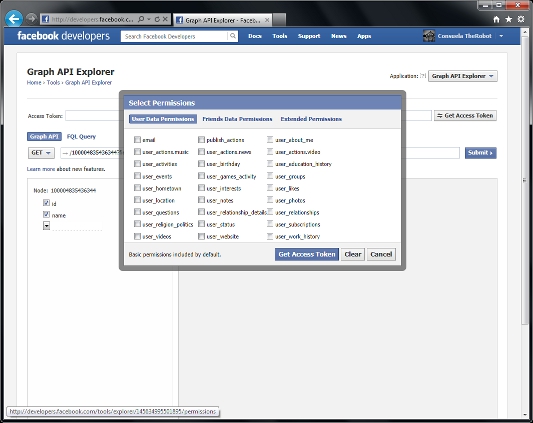Click the Submit button
This screenshot has width=533, height=423.
tap(481, 153)
